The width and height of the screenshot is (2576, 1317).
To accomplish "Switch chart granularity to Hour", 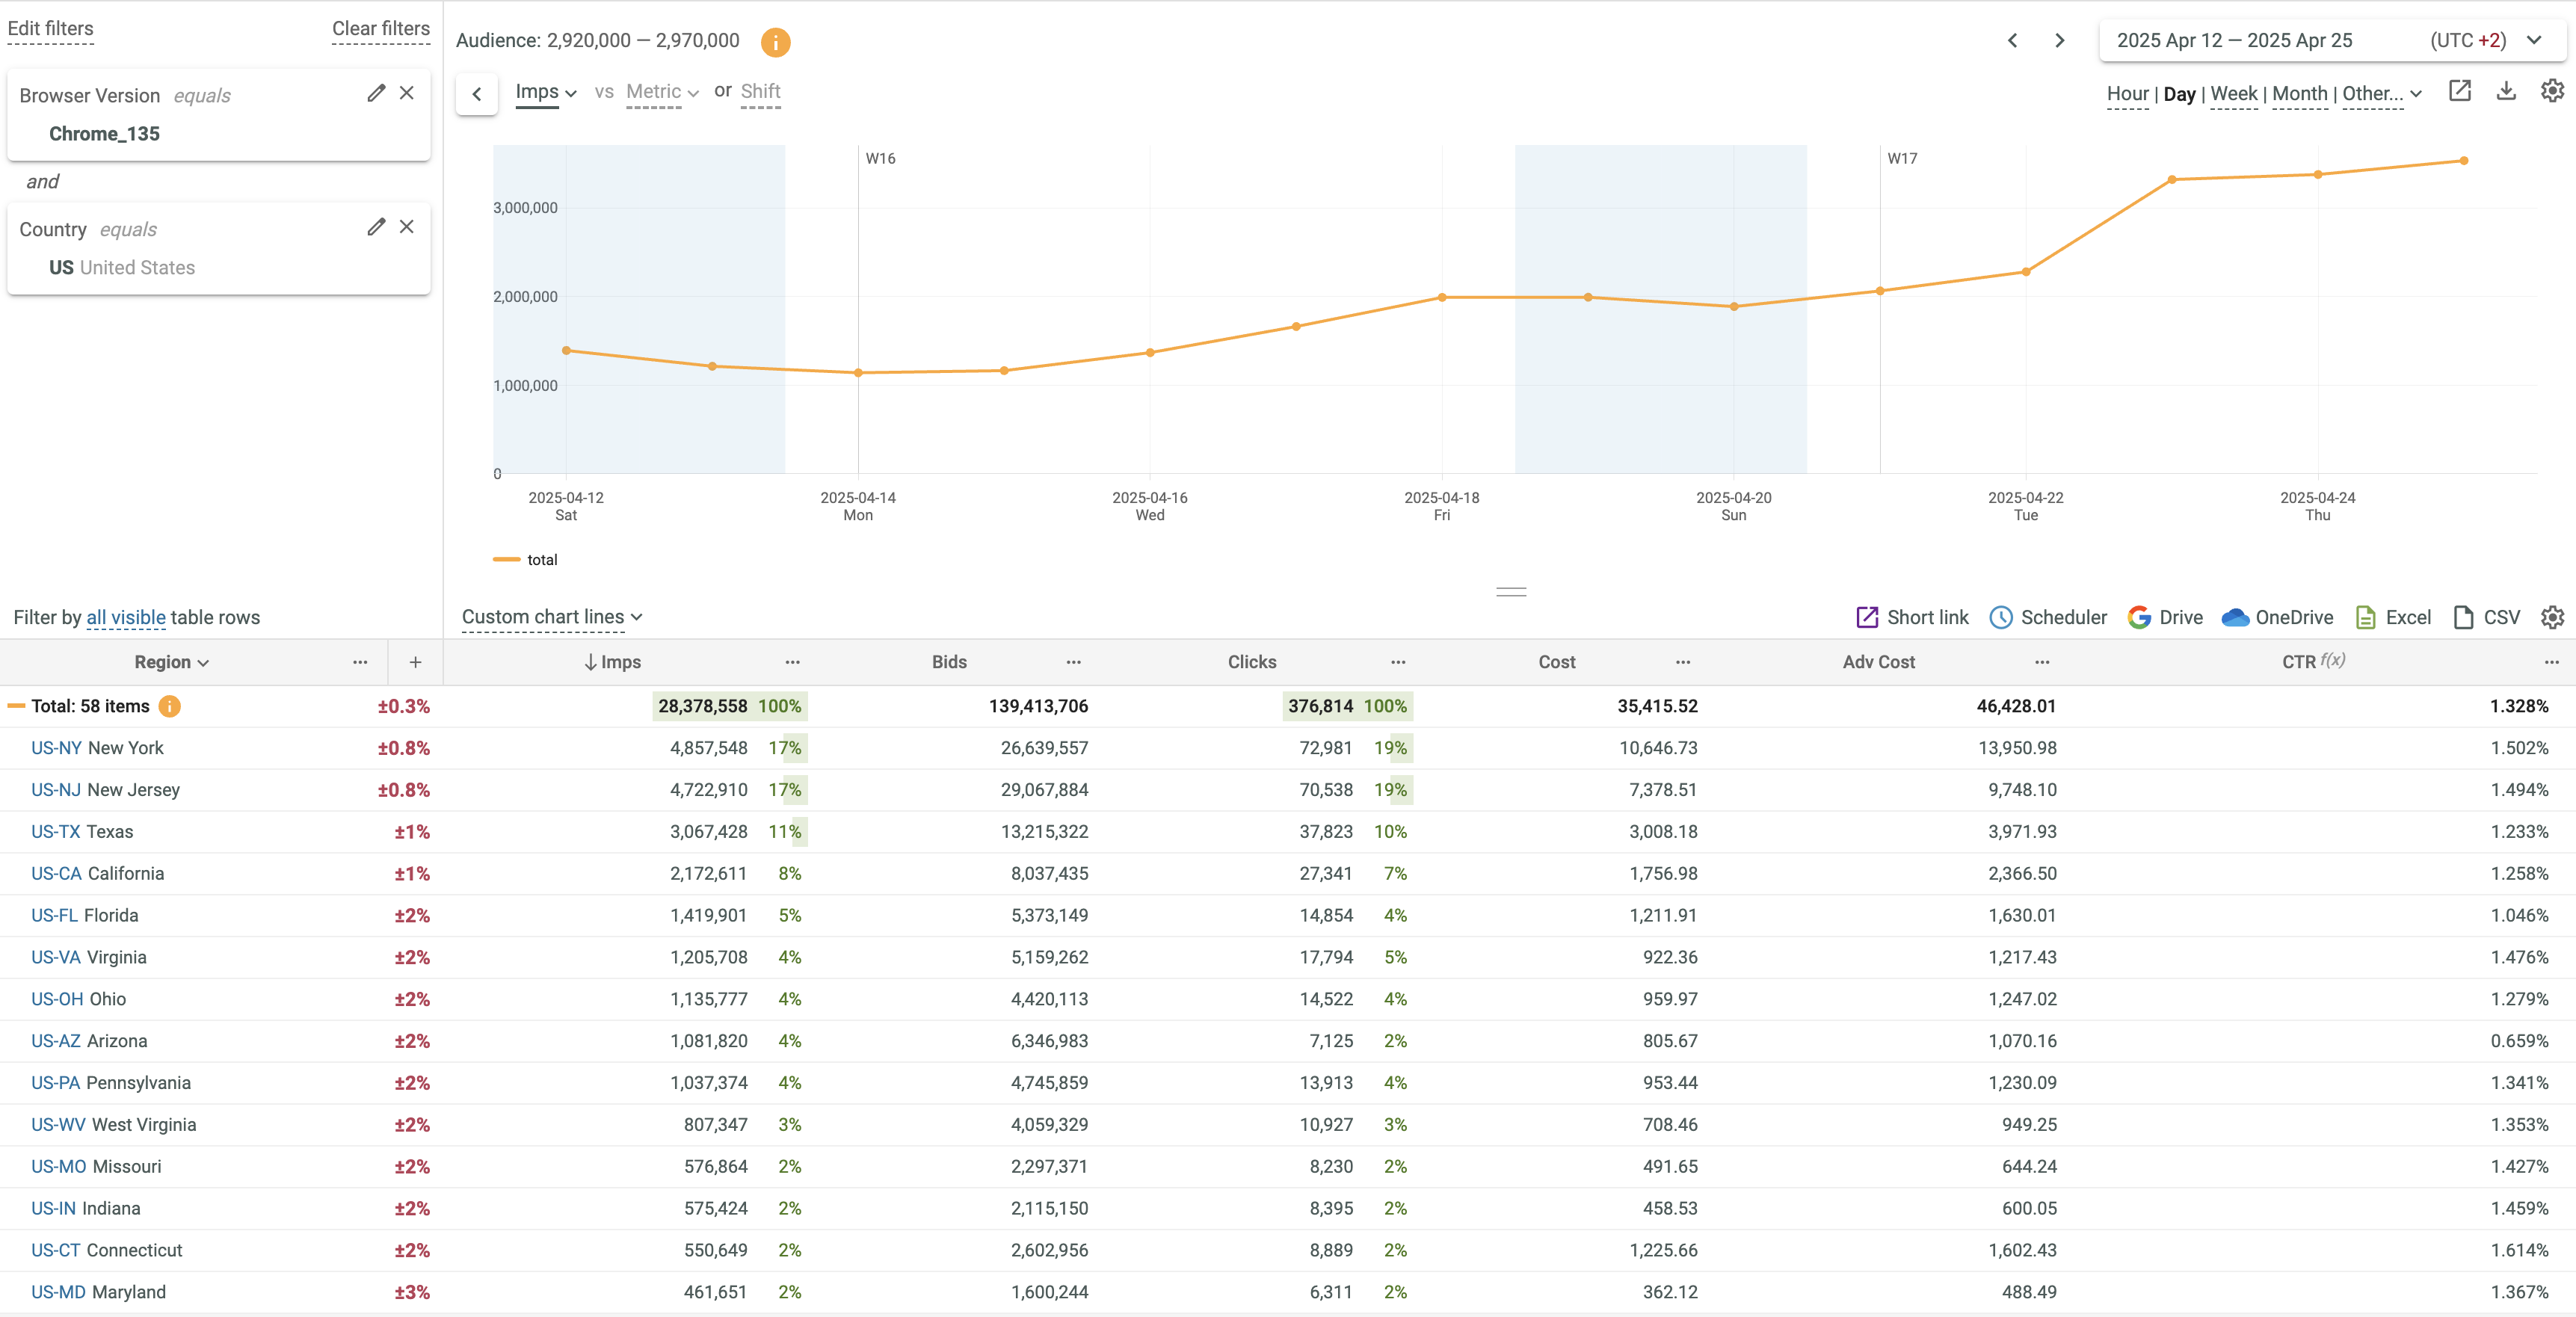I will click(x=2127, y=94).
